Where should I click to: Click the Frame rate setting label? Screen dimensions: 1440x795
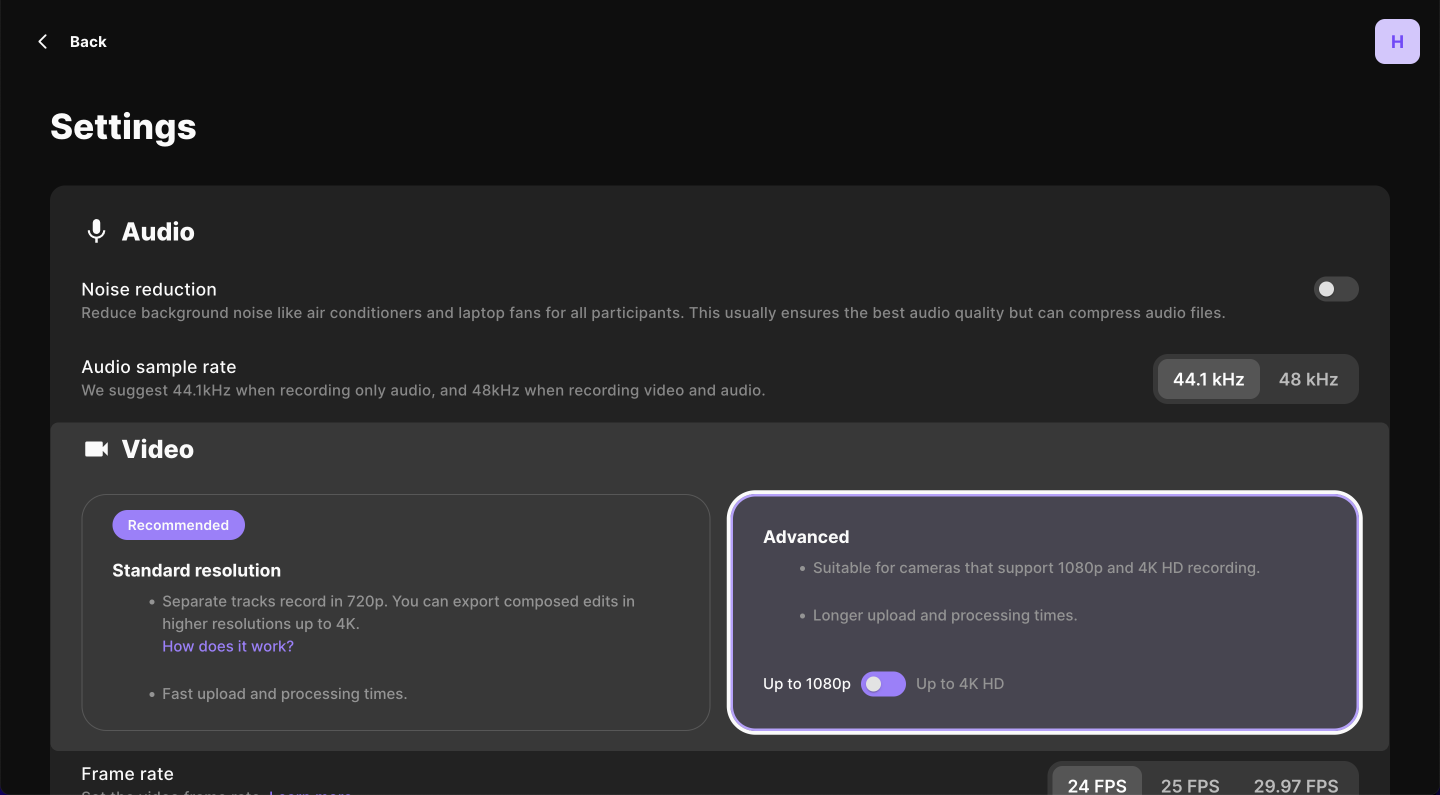(x=127, y=774)
